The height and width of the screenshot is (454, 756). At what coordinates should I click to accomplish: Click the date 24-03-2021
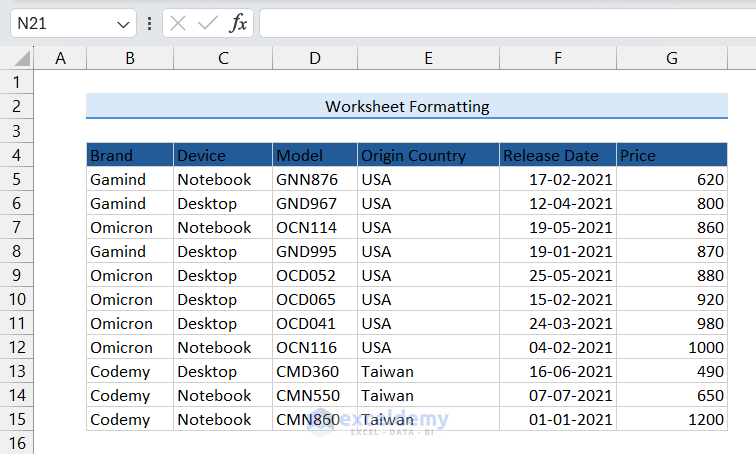tap(558, 323)
